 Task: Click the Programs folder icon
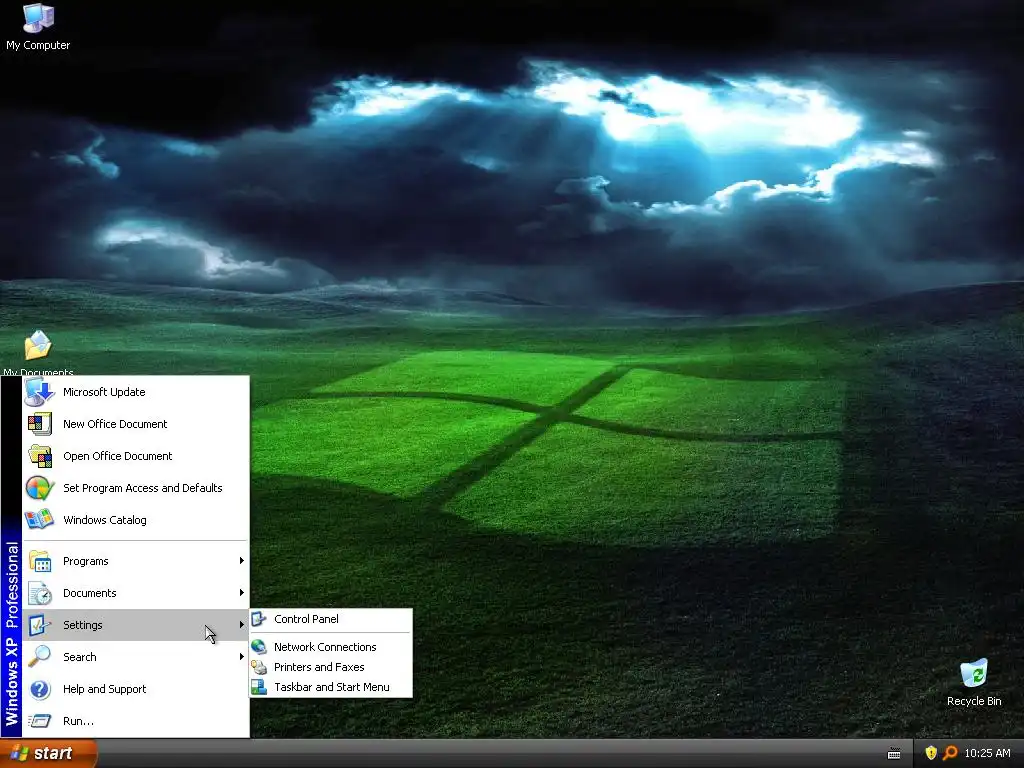(40, 561)
